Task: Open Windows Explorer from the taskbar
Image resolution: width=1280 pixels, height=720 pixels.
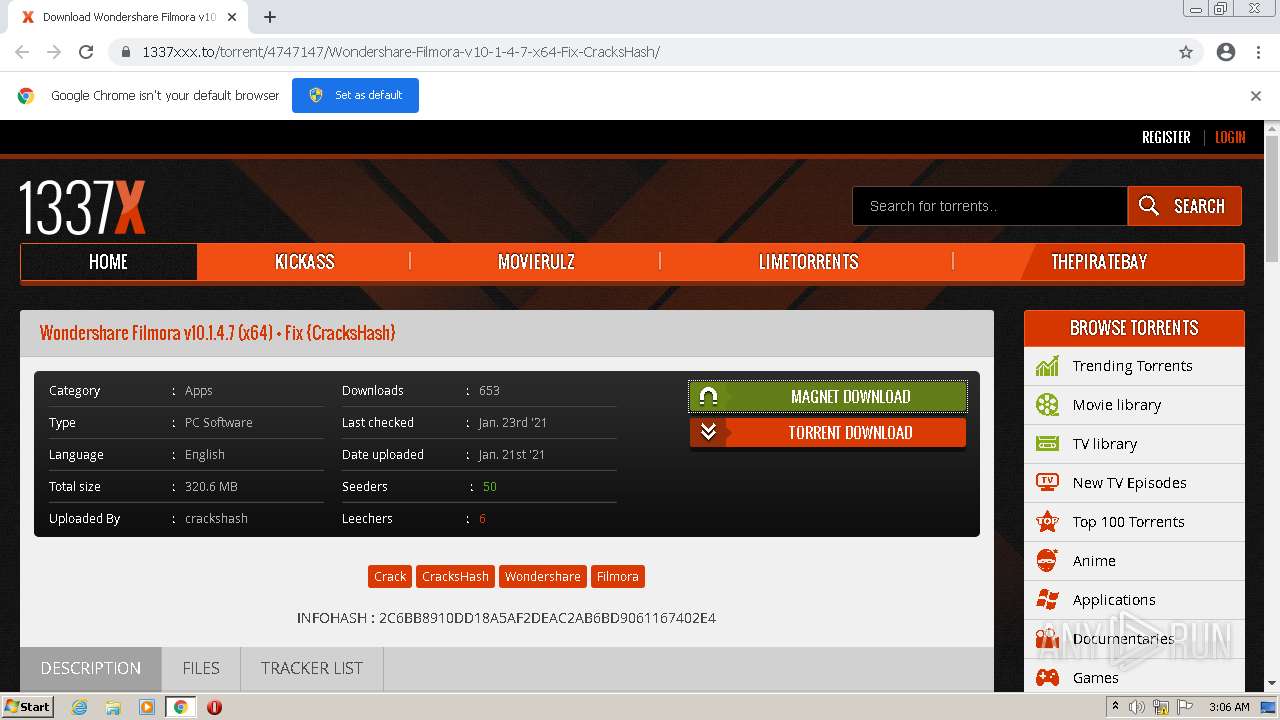Action: (113, 707)
